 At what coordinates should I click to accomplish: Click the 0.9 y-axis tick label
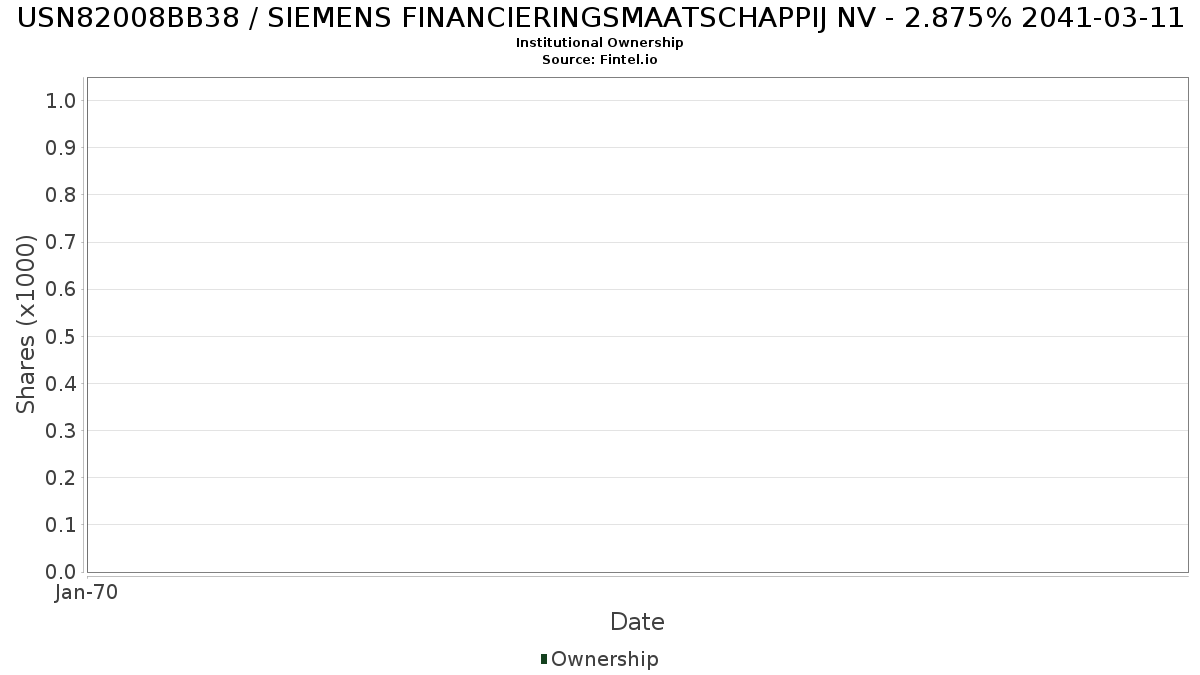[x=61, y=147]
